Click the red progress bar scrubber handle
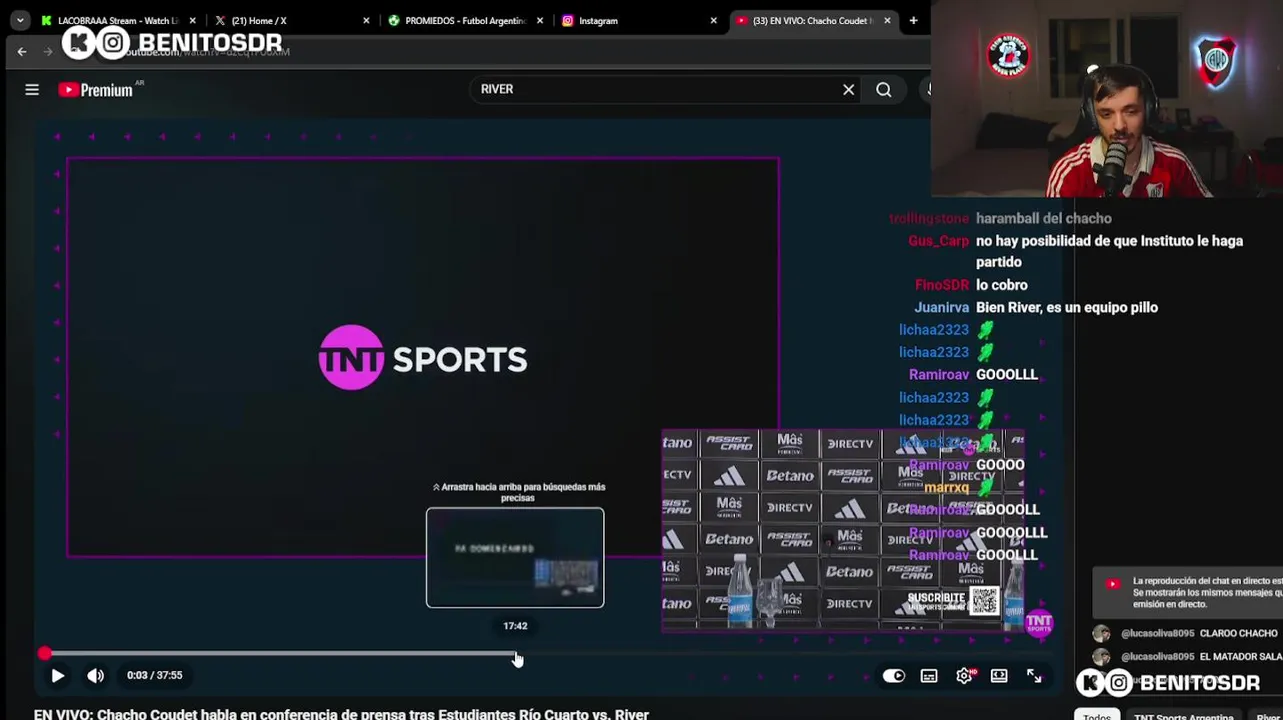The image size is (1283, 720). 44,654
